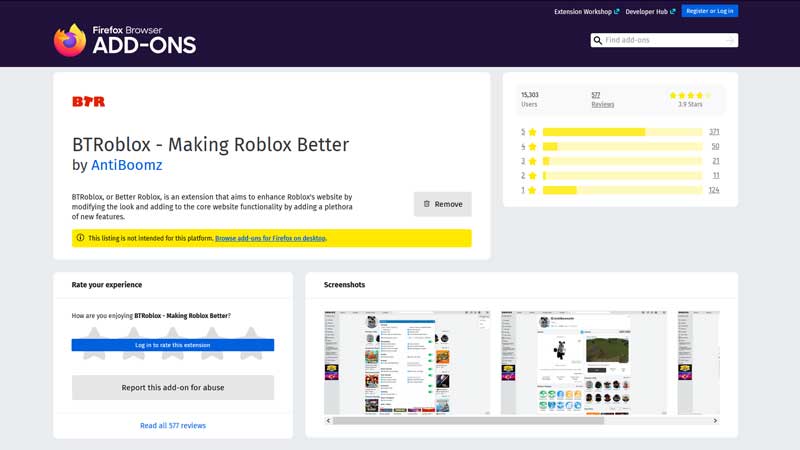Open the second screenshot thumbnail

point(584,363)
